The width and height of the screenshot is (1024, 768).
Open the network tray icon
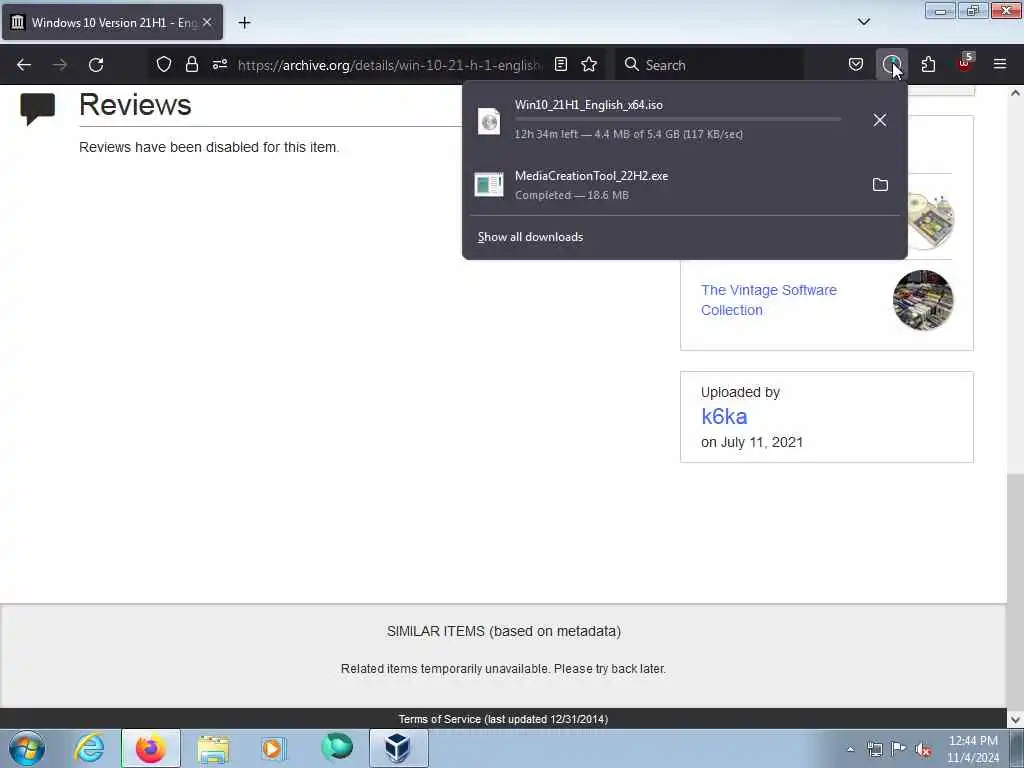874,749
